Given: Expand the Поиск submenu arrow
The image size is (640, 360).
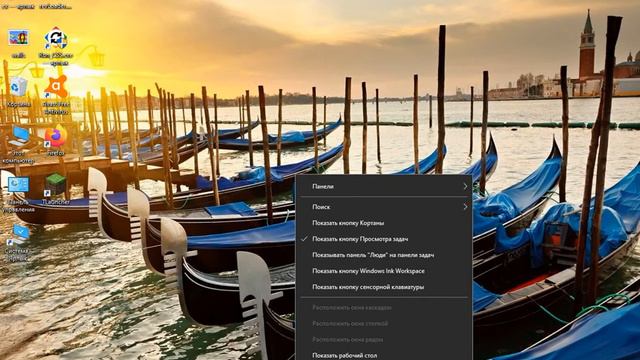Looking at the screenshot, I should point(465,207).
